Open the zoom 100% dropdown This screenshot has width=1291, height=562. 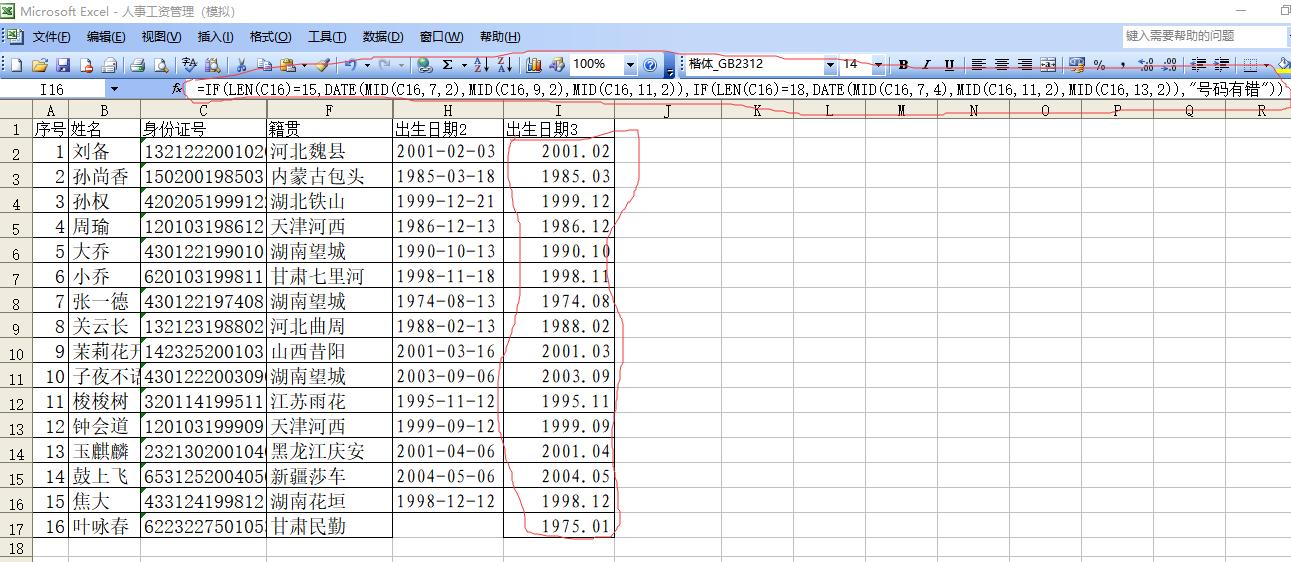coord(630,65)
